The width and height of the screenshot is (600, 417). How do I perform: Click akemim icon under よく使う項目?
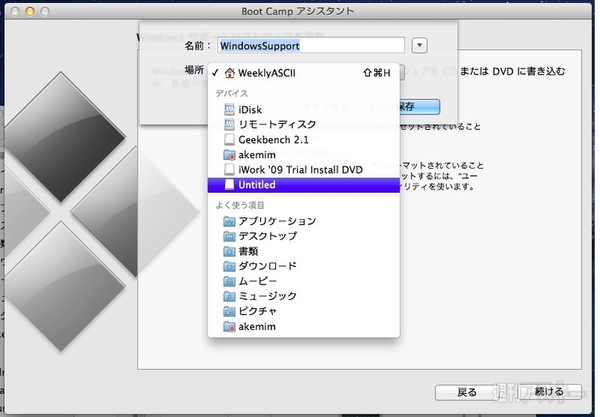pyautogui.click(x=229, y=327)
